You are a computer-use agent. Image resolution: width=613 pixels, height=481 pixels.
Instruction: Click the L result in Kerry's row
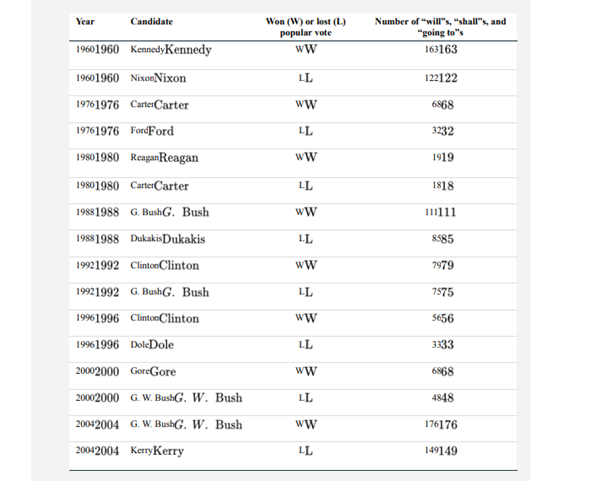click(306, 451)
